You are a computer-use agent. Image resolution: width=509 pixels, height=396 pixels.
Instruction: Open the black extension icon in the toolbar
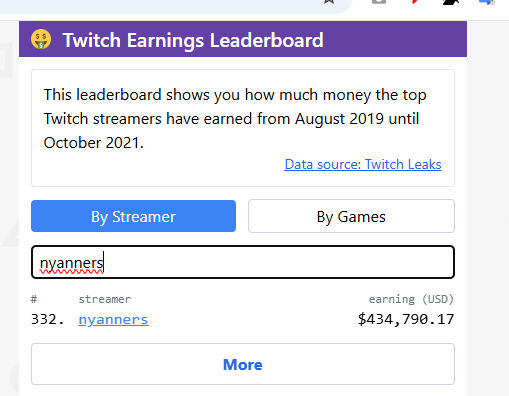(451, 2)
